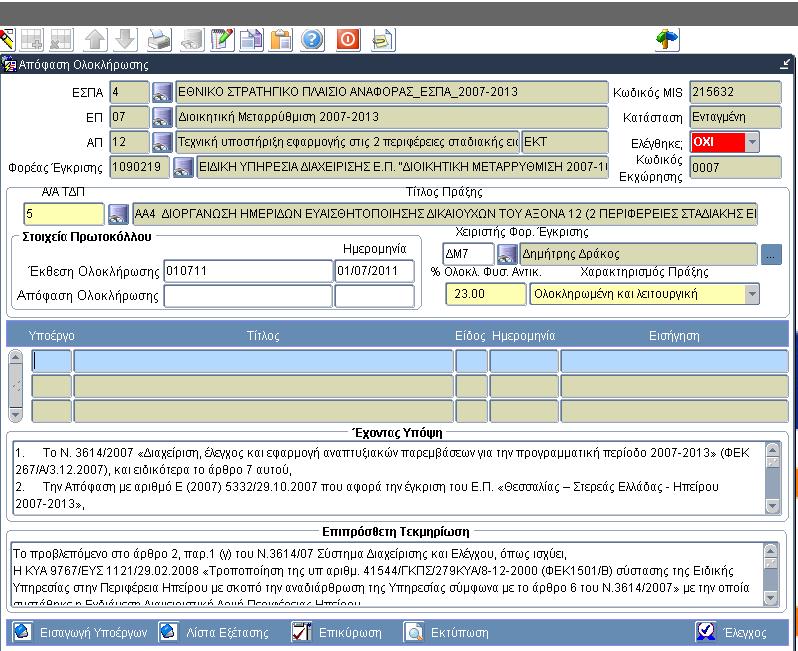Image resolution: width=798 pixels, height=651 pixels.
Task: Open lookup list next to ΕΠ code 07
Action: point(162,117)
